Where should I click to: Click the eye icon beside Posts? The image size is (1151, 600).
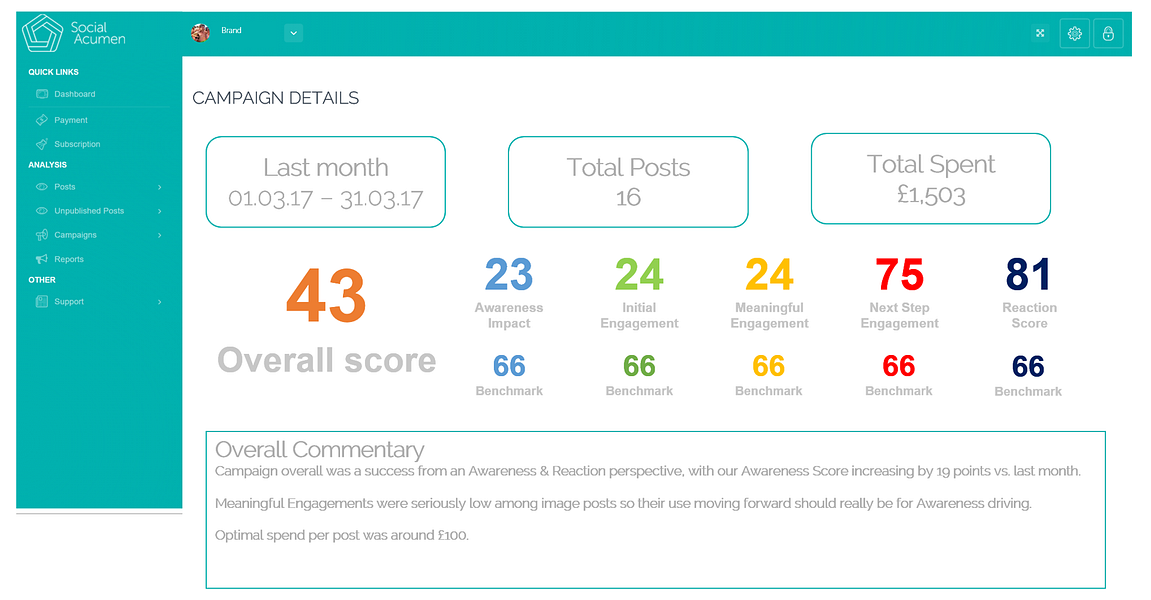[42, 187]
